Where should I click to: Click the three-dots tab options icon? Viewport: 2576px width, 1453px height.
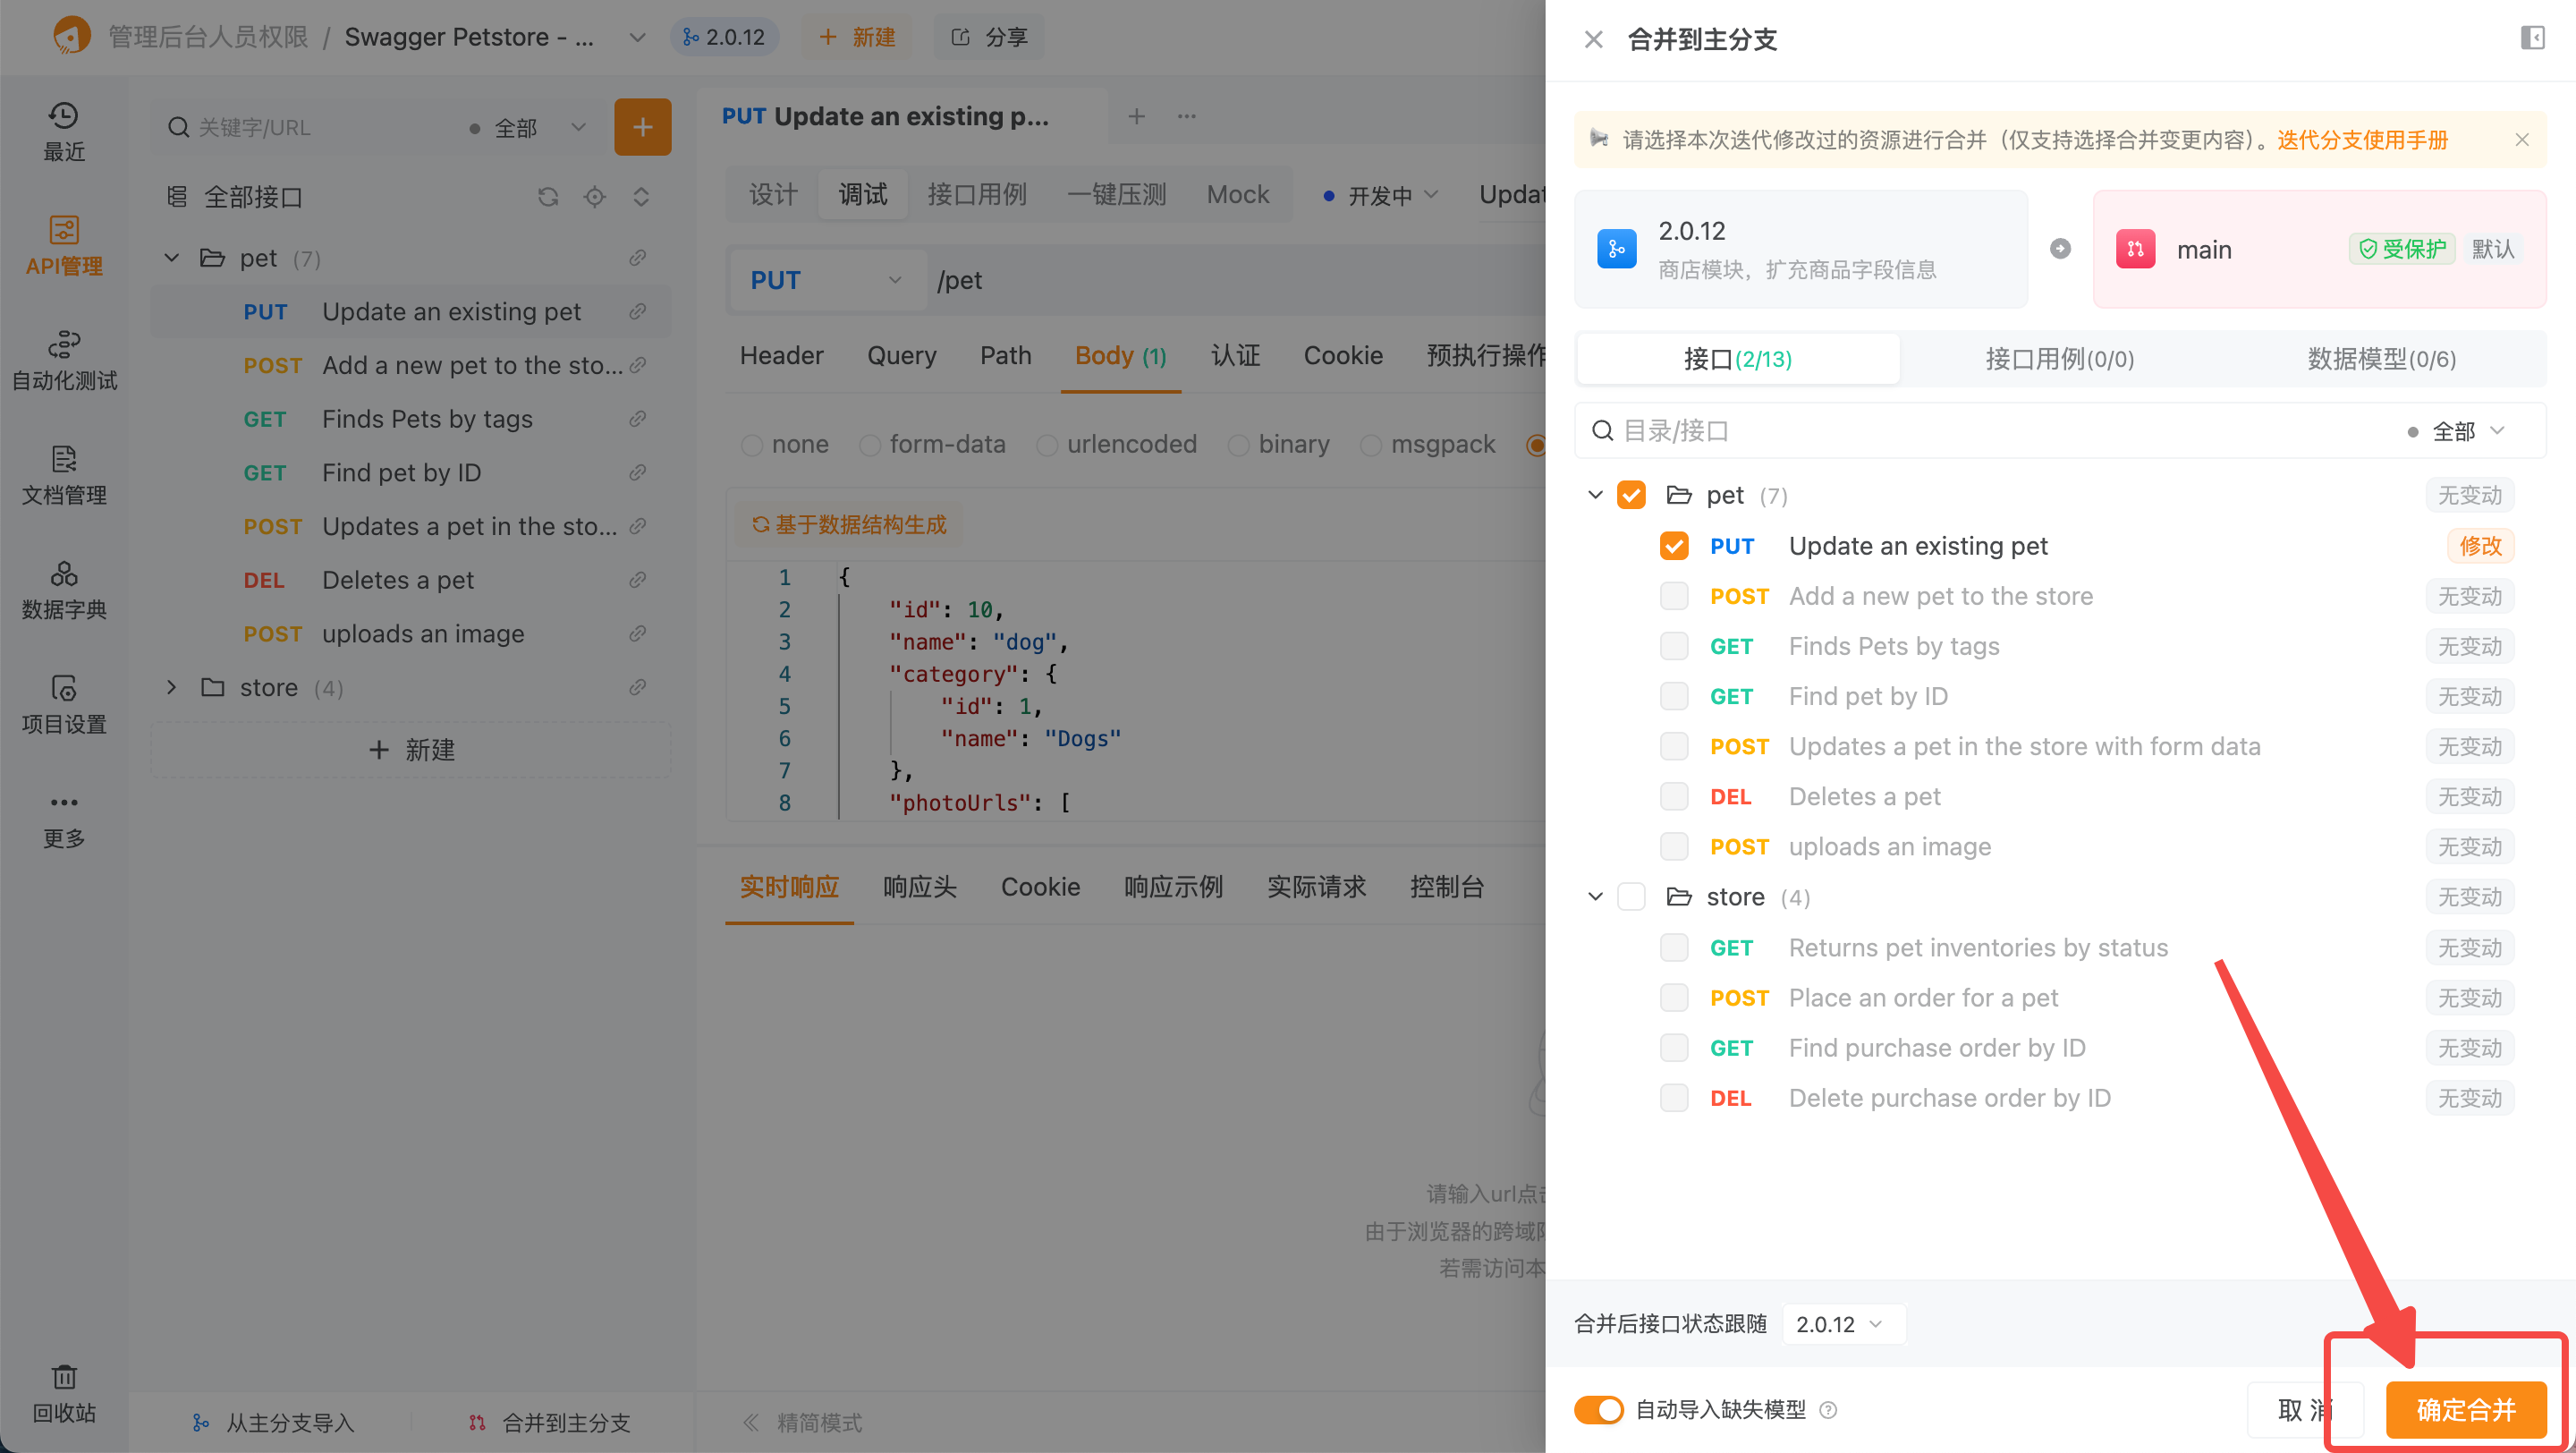[x=1186, y=116]
